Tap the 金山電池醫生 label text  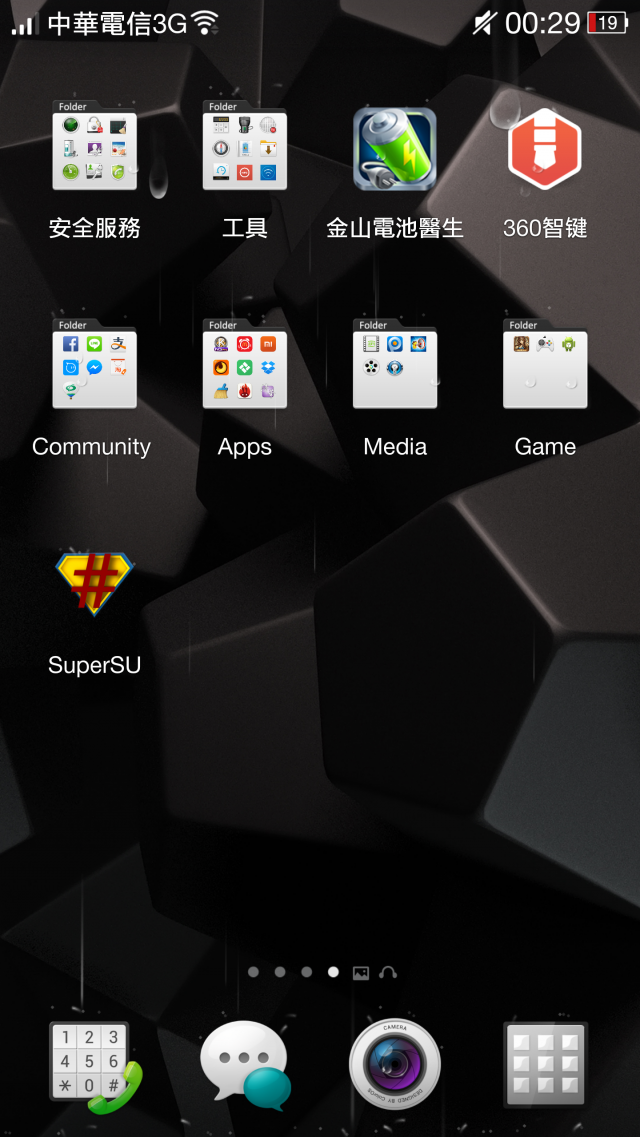click(395, 229)
